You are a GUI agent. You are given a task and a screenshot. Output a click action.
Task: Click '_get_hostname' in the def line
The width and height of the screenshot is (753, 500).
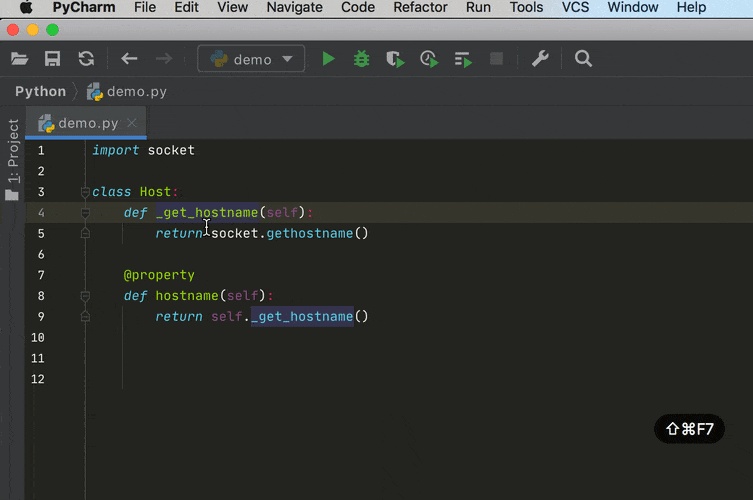point(207,213)
